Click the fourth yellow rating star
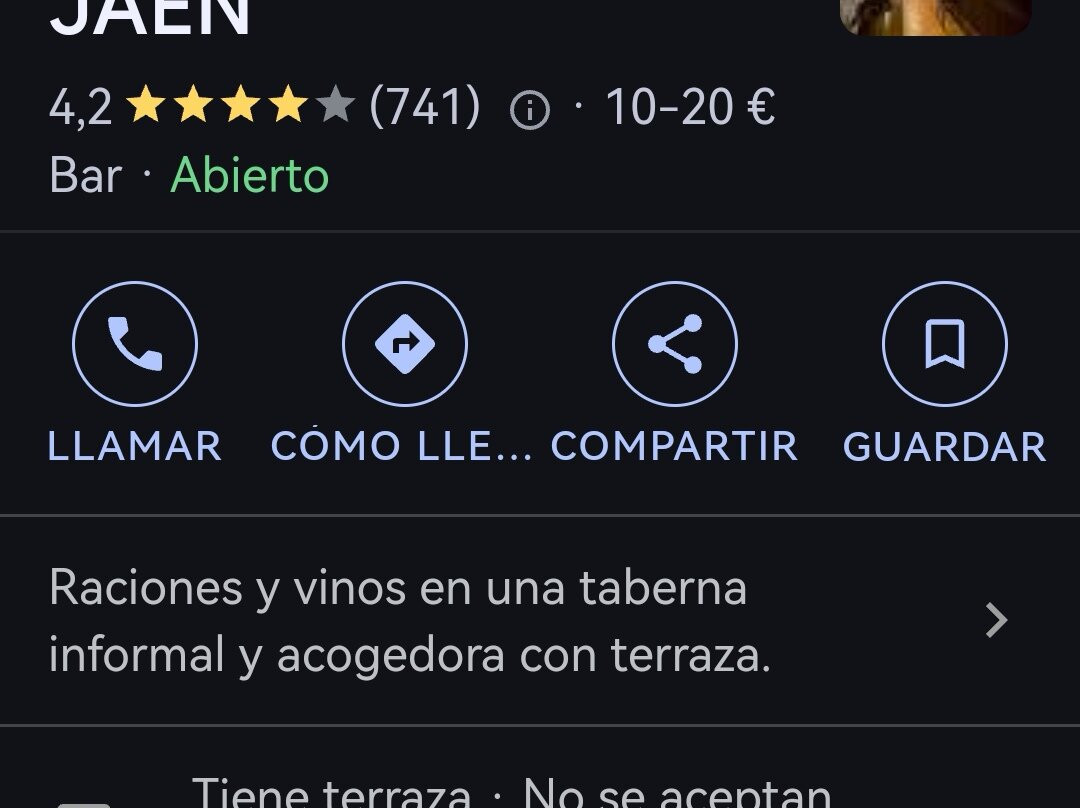 [x=287, y=104]
